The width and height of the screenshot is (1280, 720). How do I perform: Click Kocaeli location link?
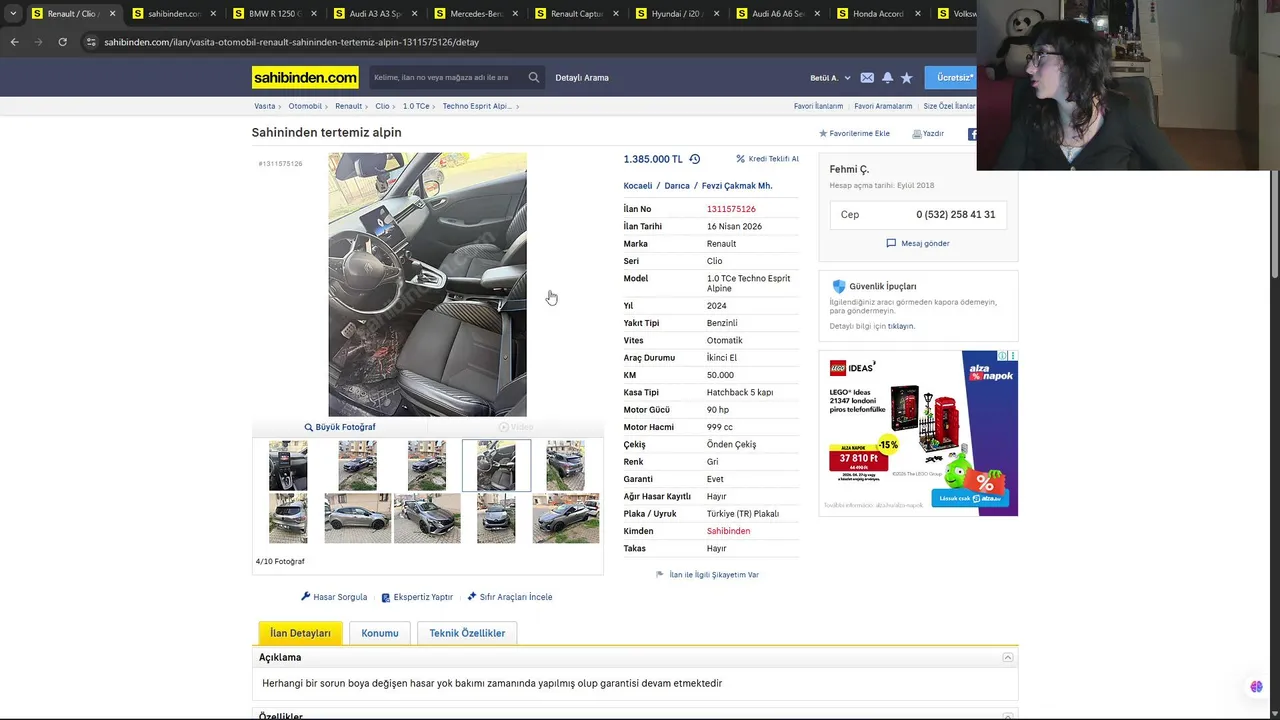[638, 186]
